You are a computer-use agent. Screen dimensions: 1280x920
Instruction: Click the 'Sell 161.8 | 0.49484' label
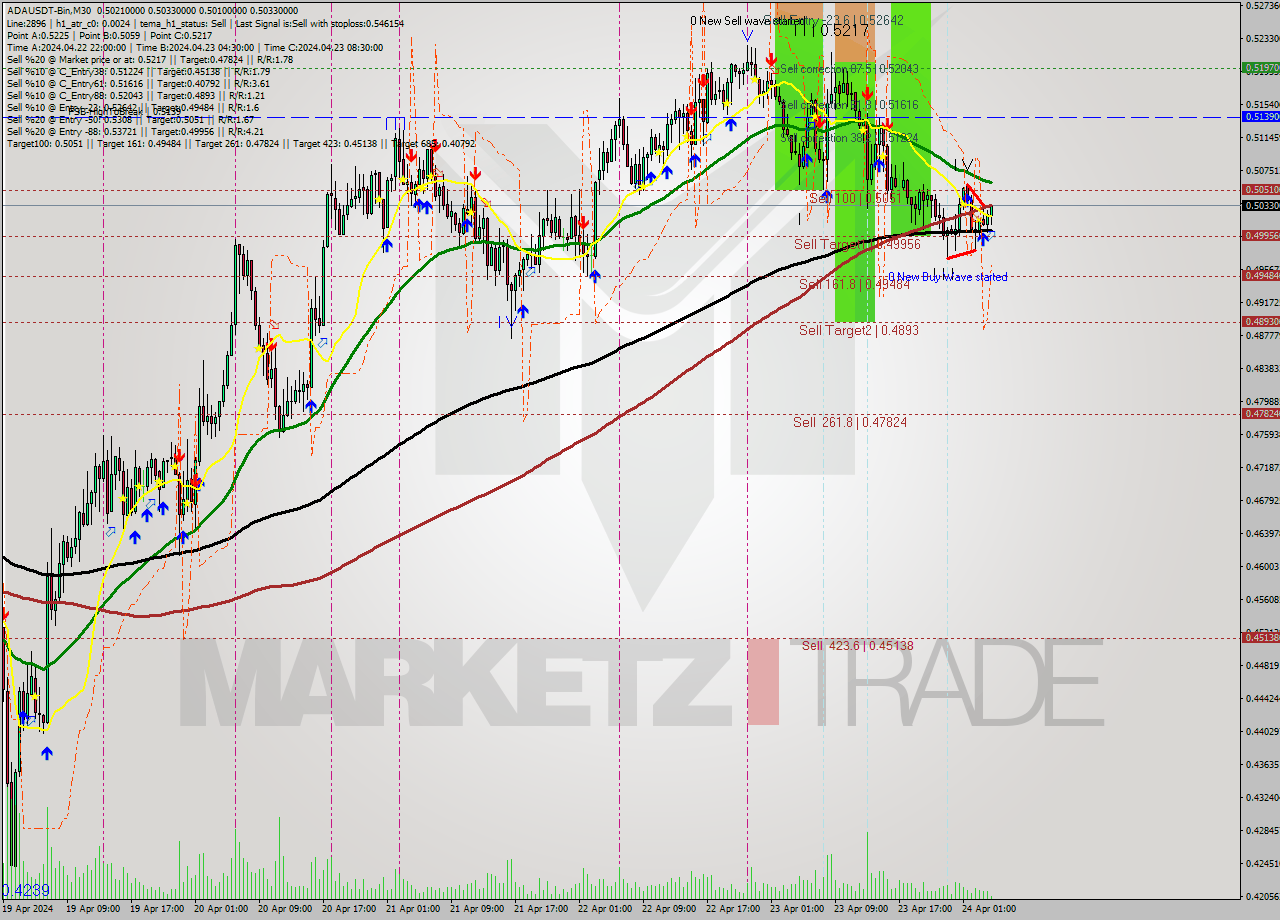pos(854,284)
